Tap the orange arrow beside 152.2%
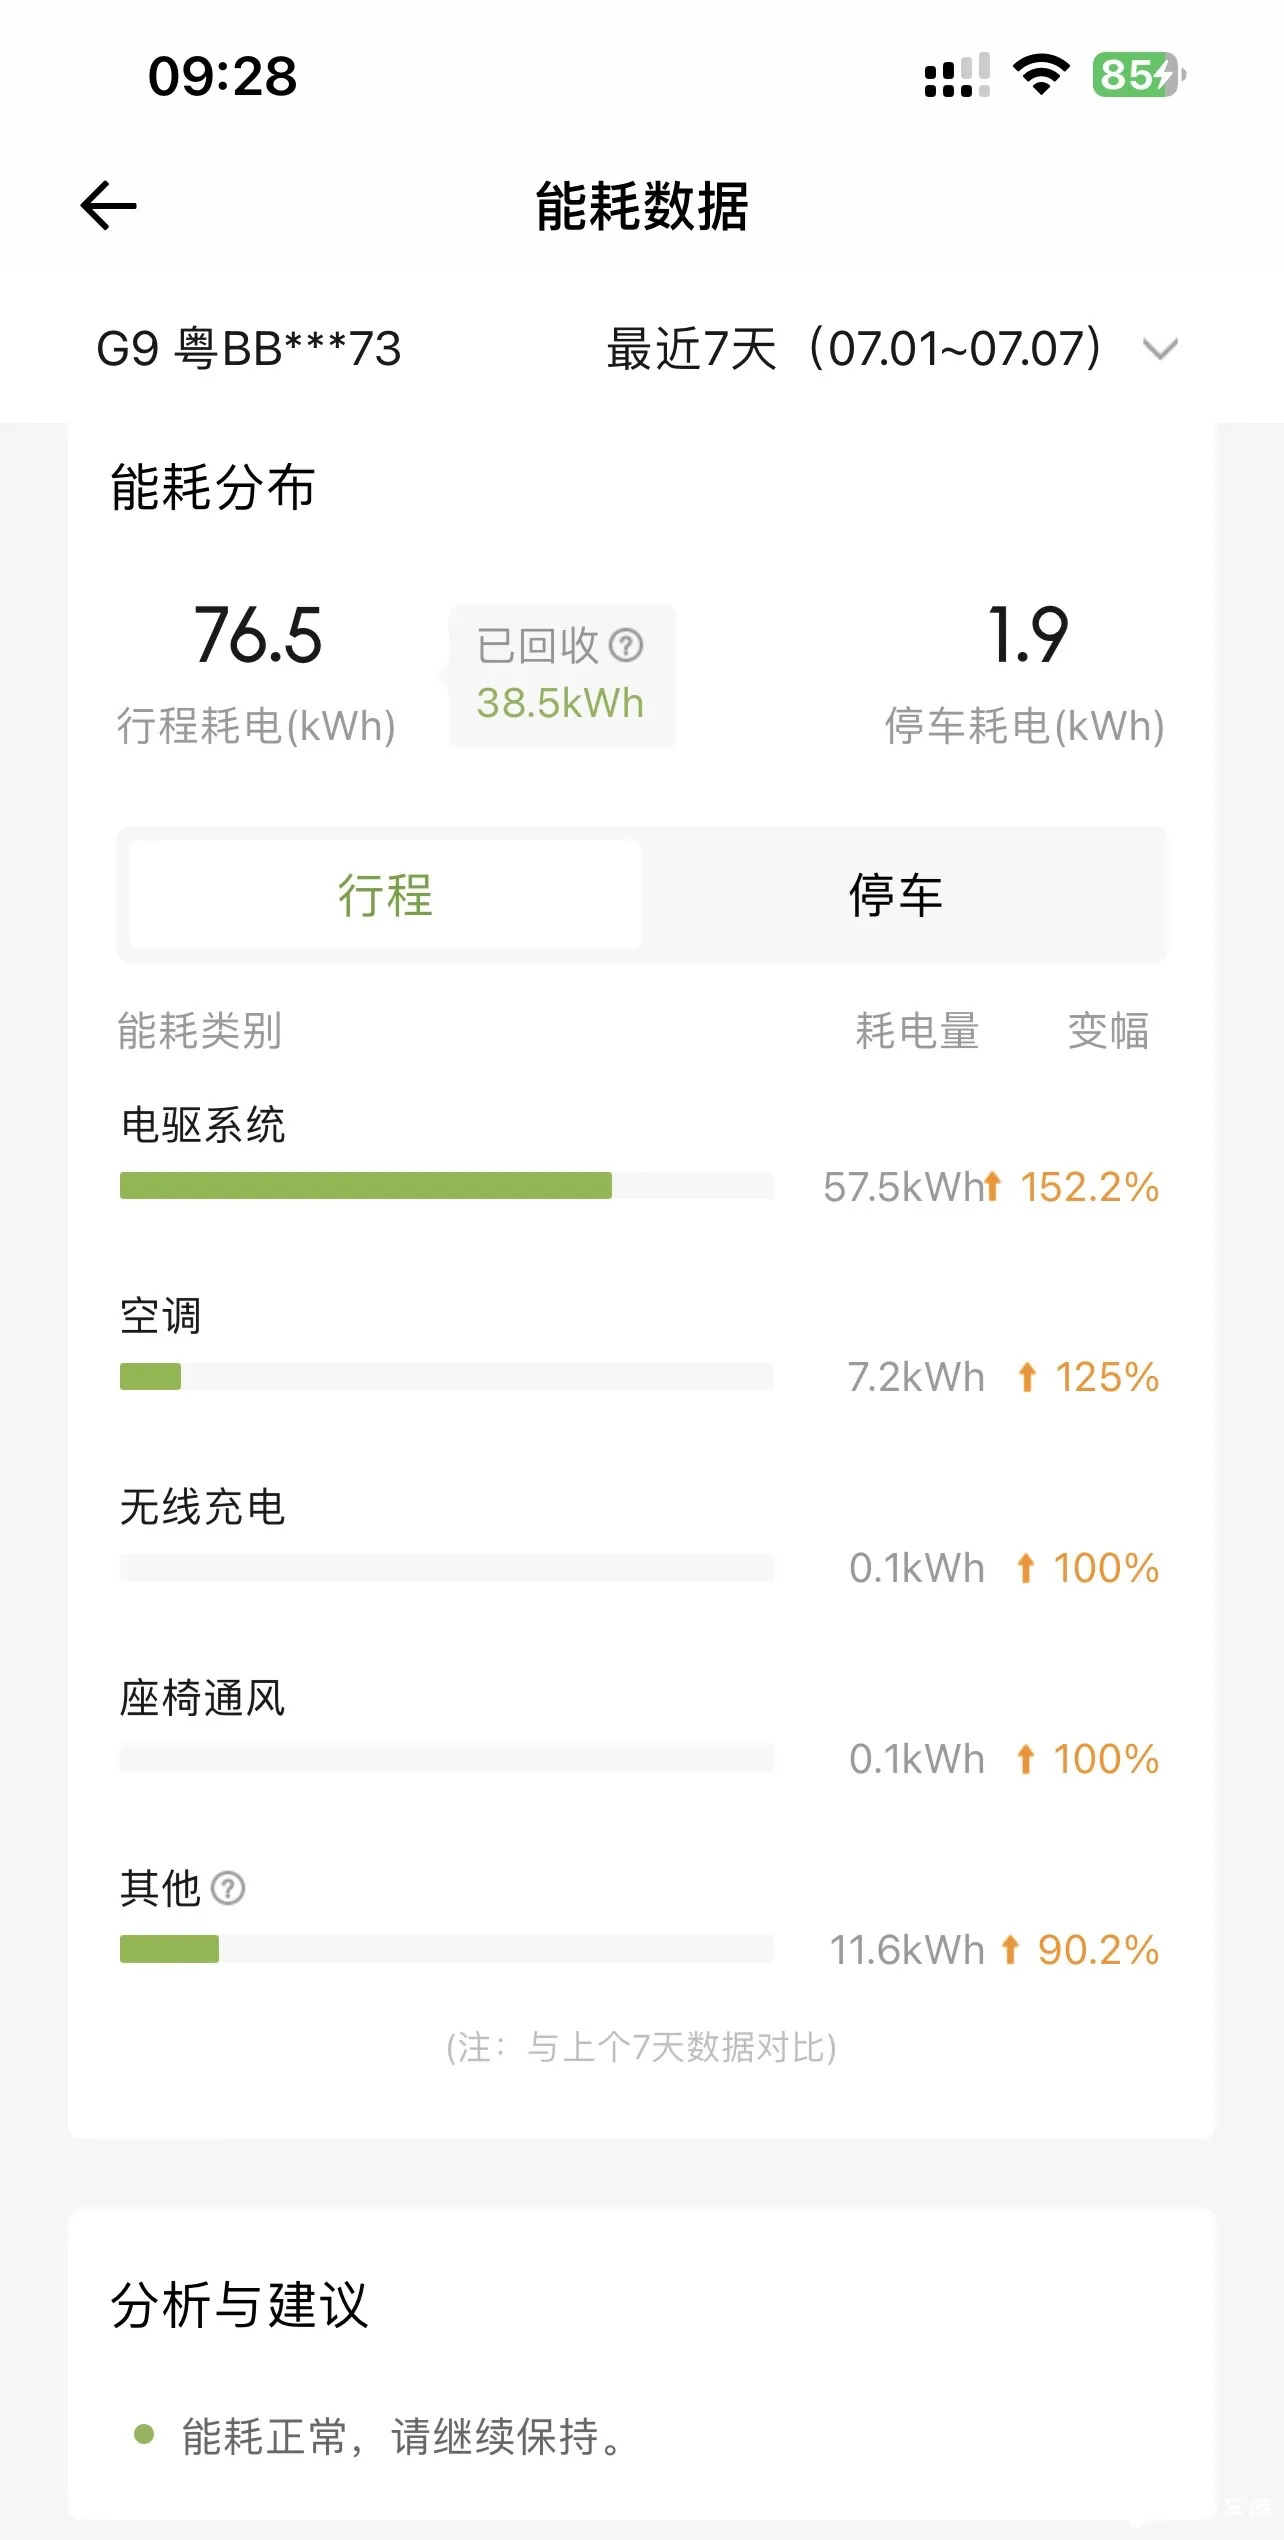The width and height of the screenshot is (1284, 2540). point(992,1187)
